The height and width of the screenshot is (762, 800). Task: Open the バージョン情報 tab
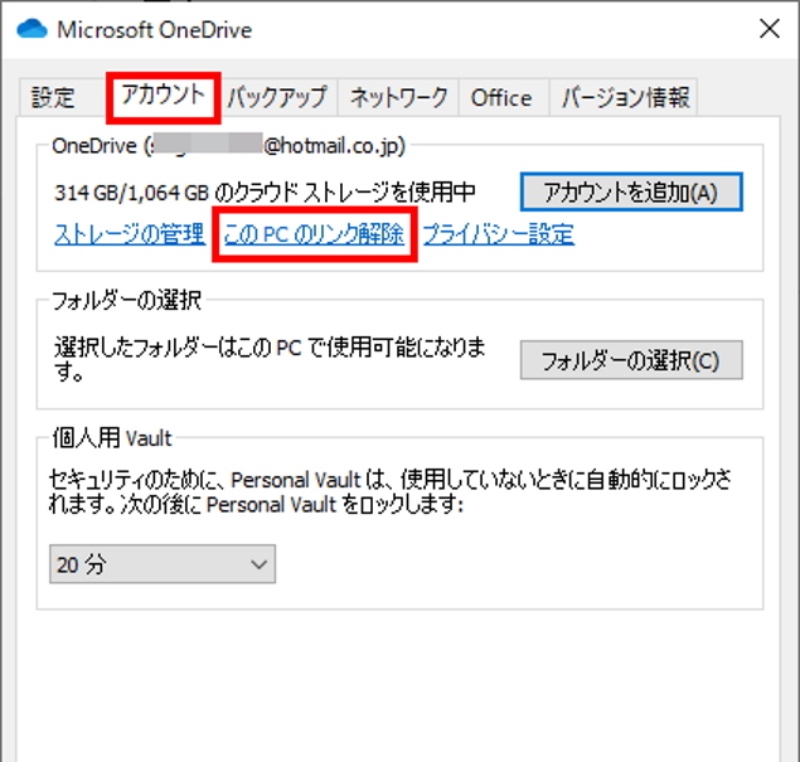point(625,98)
